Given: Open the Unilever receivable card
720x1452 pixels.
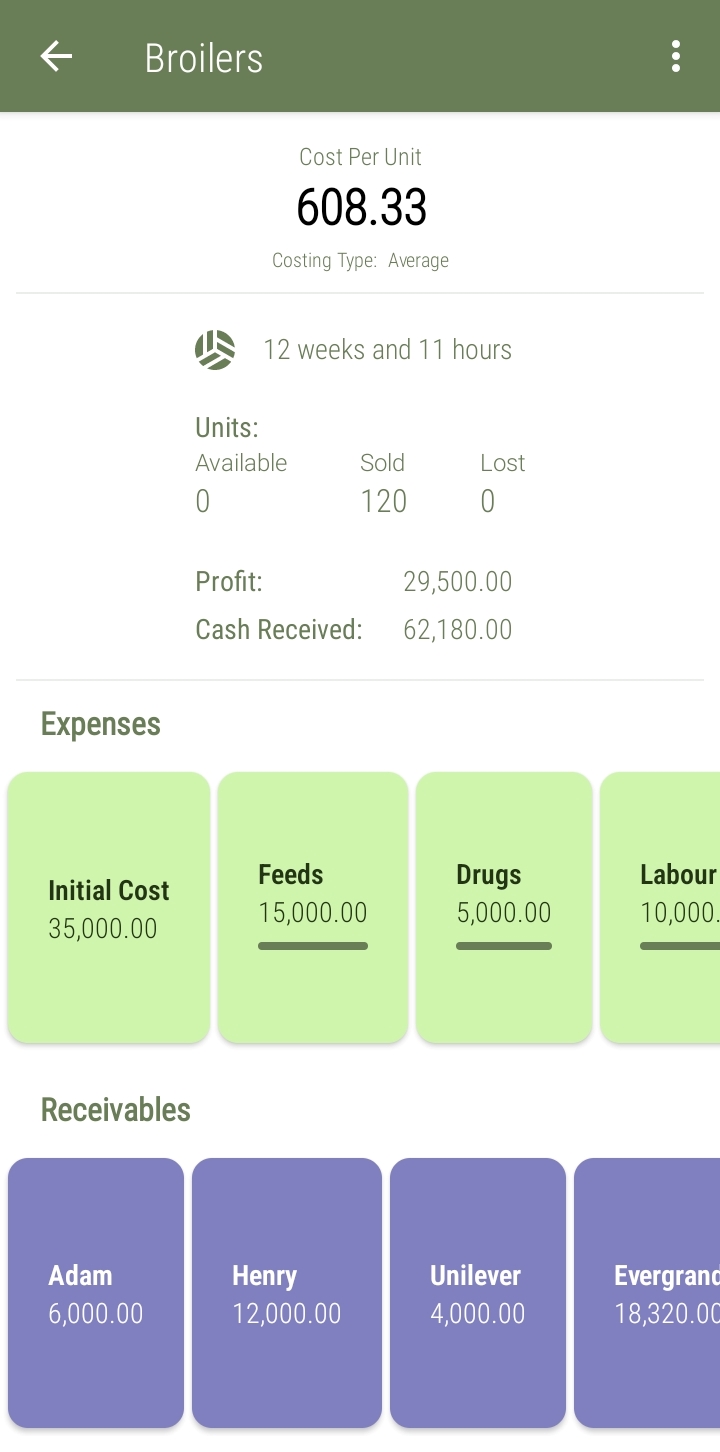Looking at the screenshot, I should [478, 1293].
